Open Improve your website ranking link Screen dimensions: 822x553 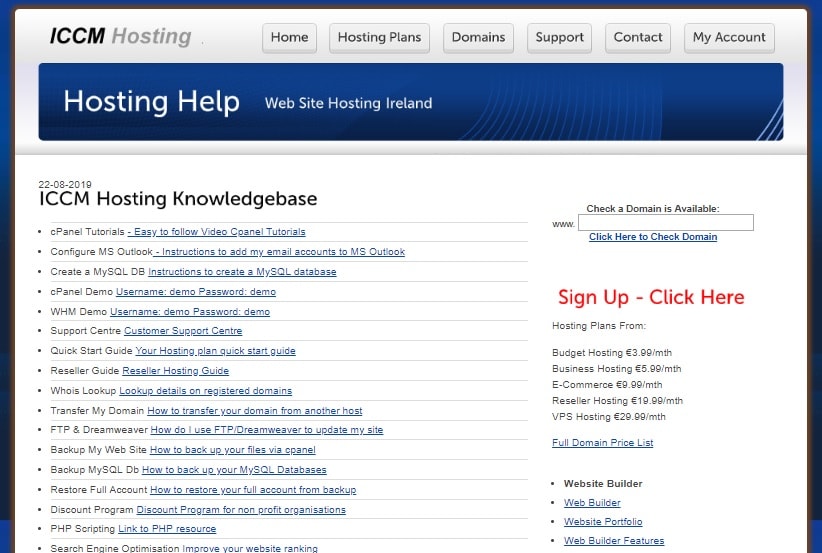click(x=250, y=548)
